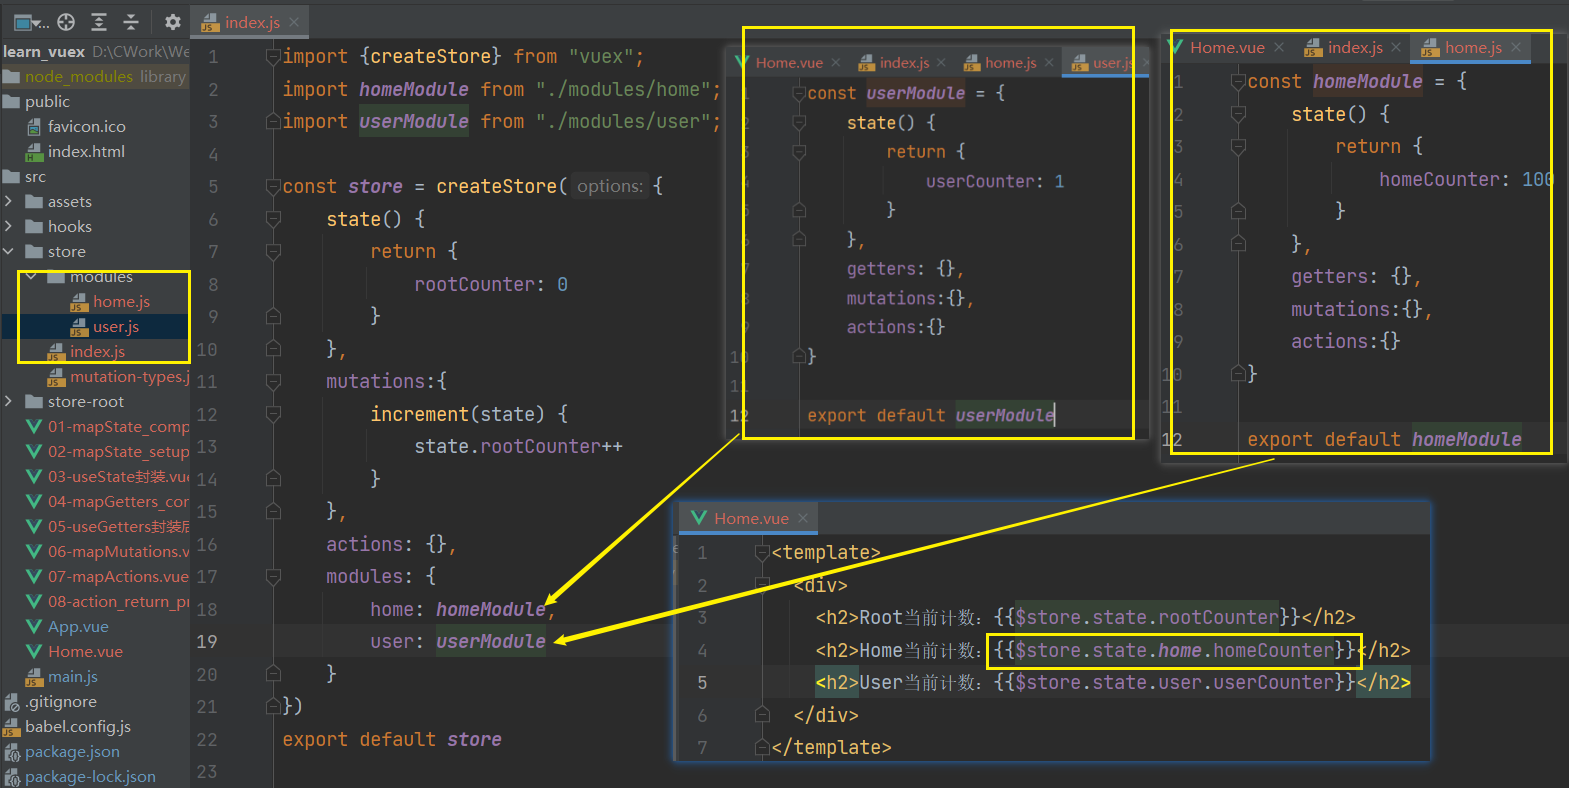Click the .gitignore file icon
This screenshot has height=788, width=1569.
(x=12, y=702)
